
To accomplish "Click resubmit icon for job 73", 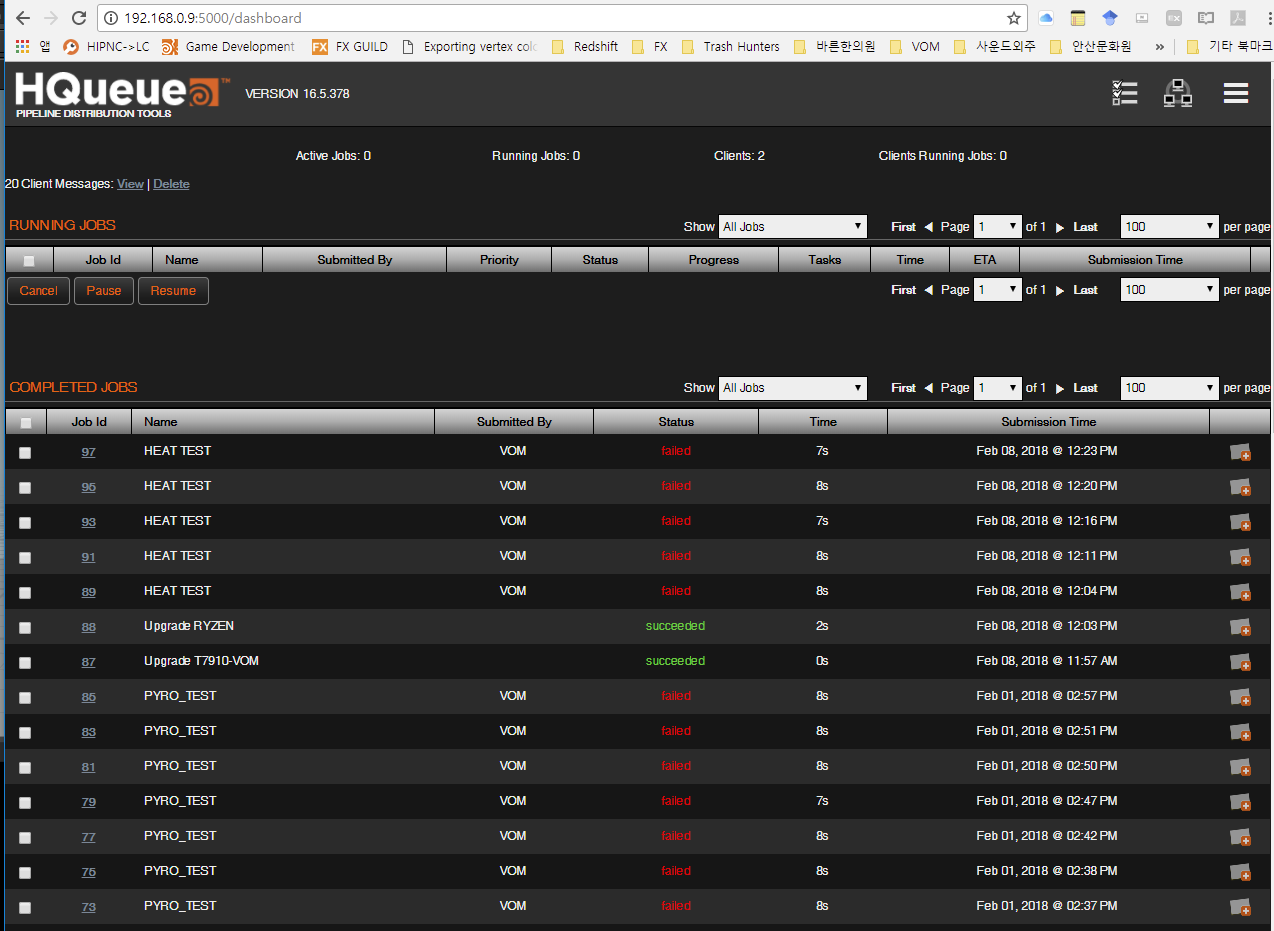I will tap(1240, 908).
